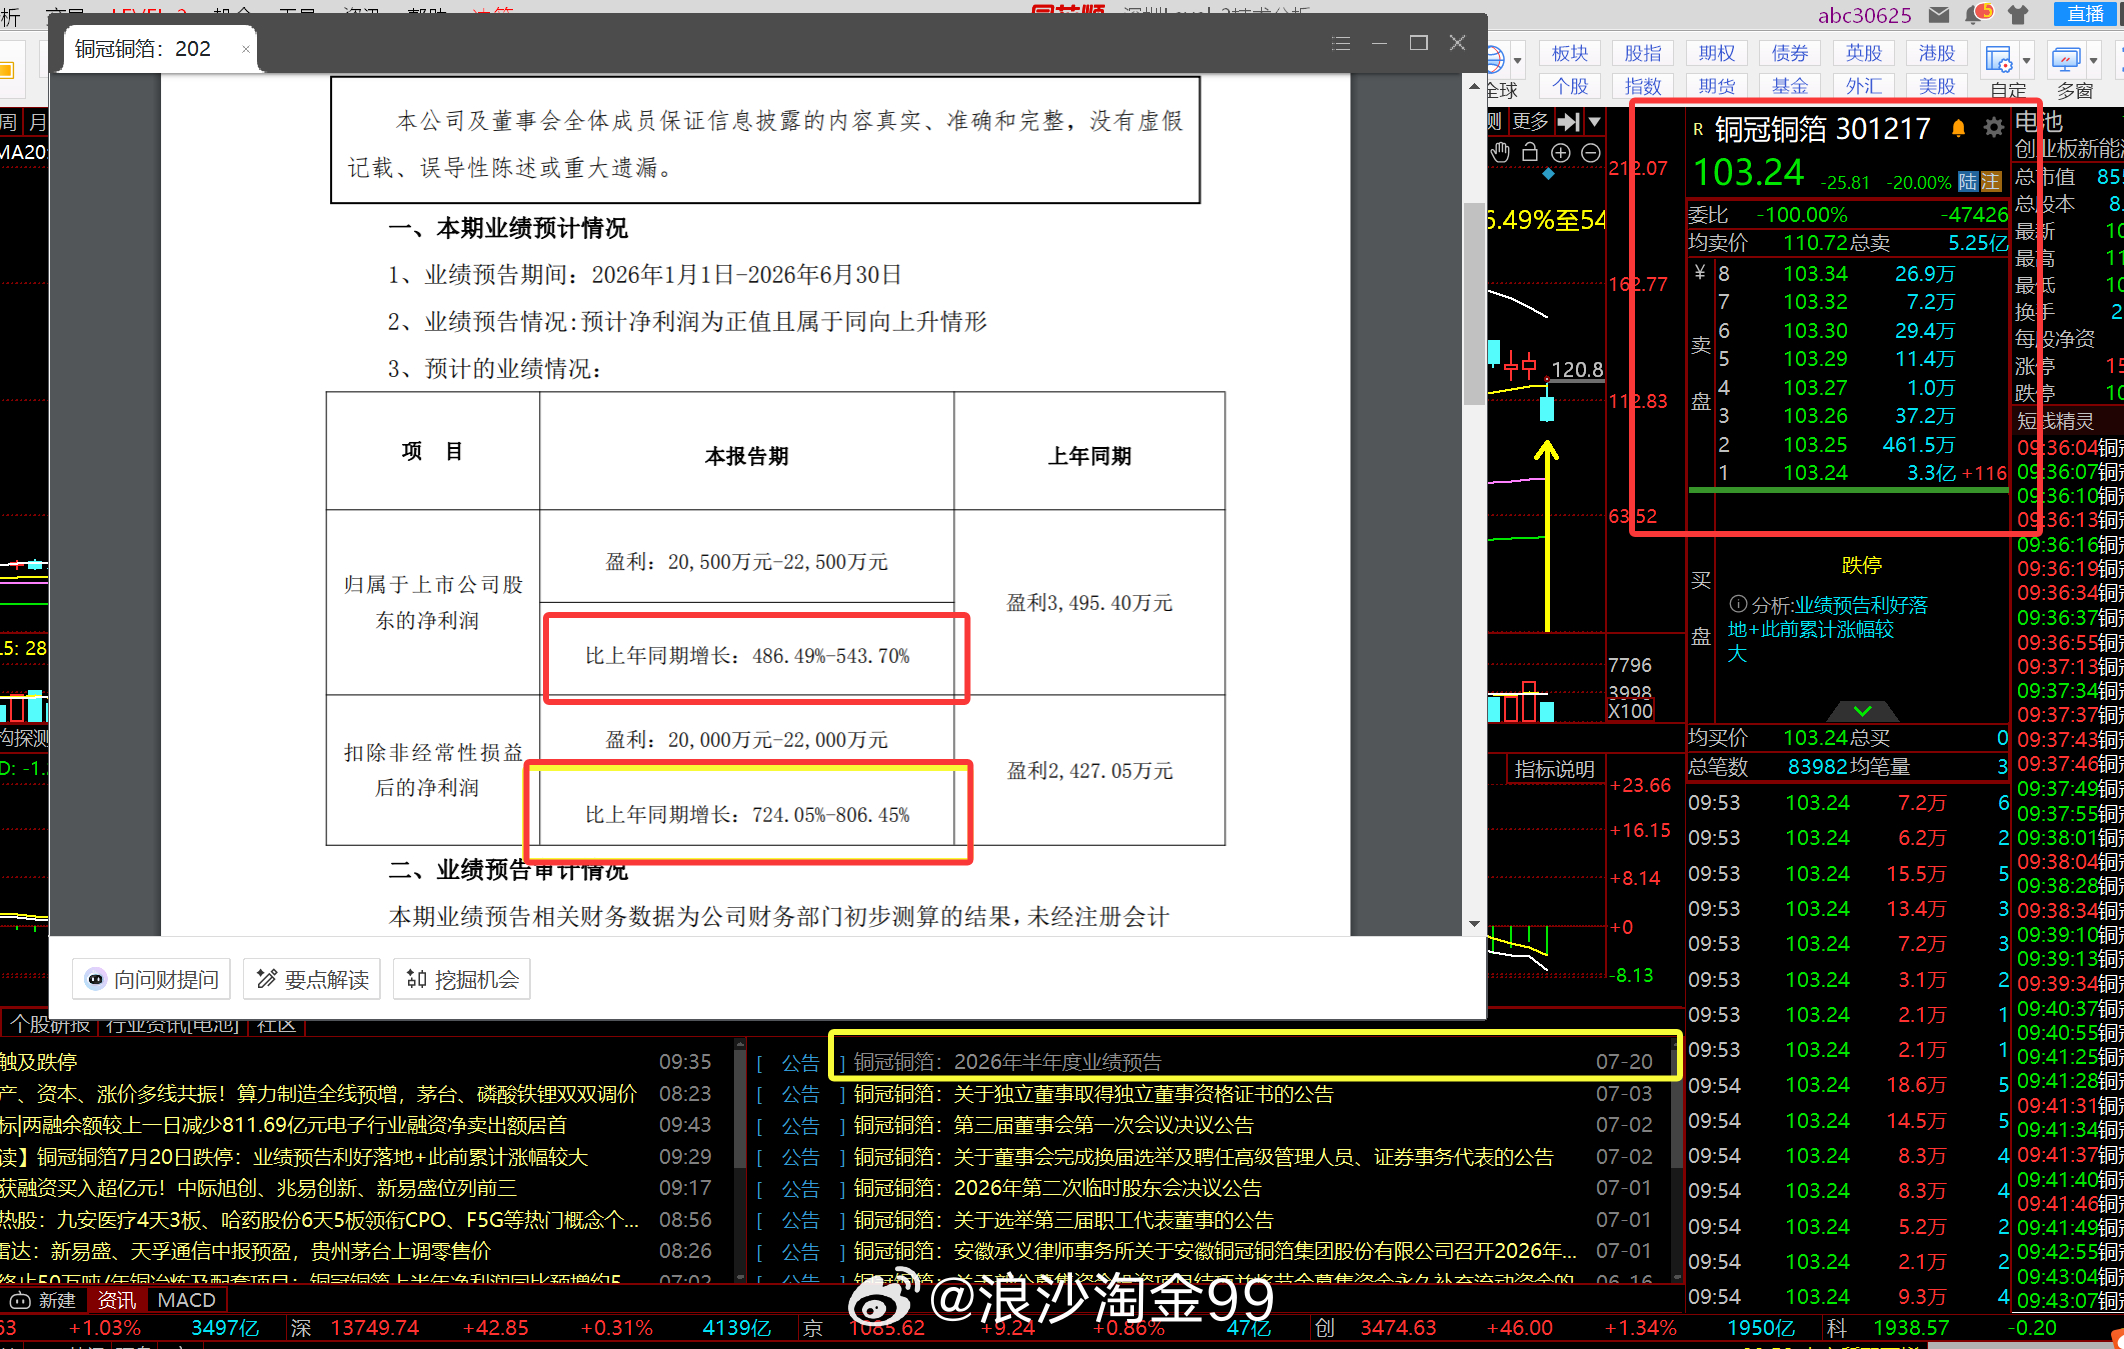
Task: Open the 更多 tab above the chart
Action: 1530,122
